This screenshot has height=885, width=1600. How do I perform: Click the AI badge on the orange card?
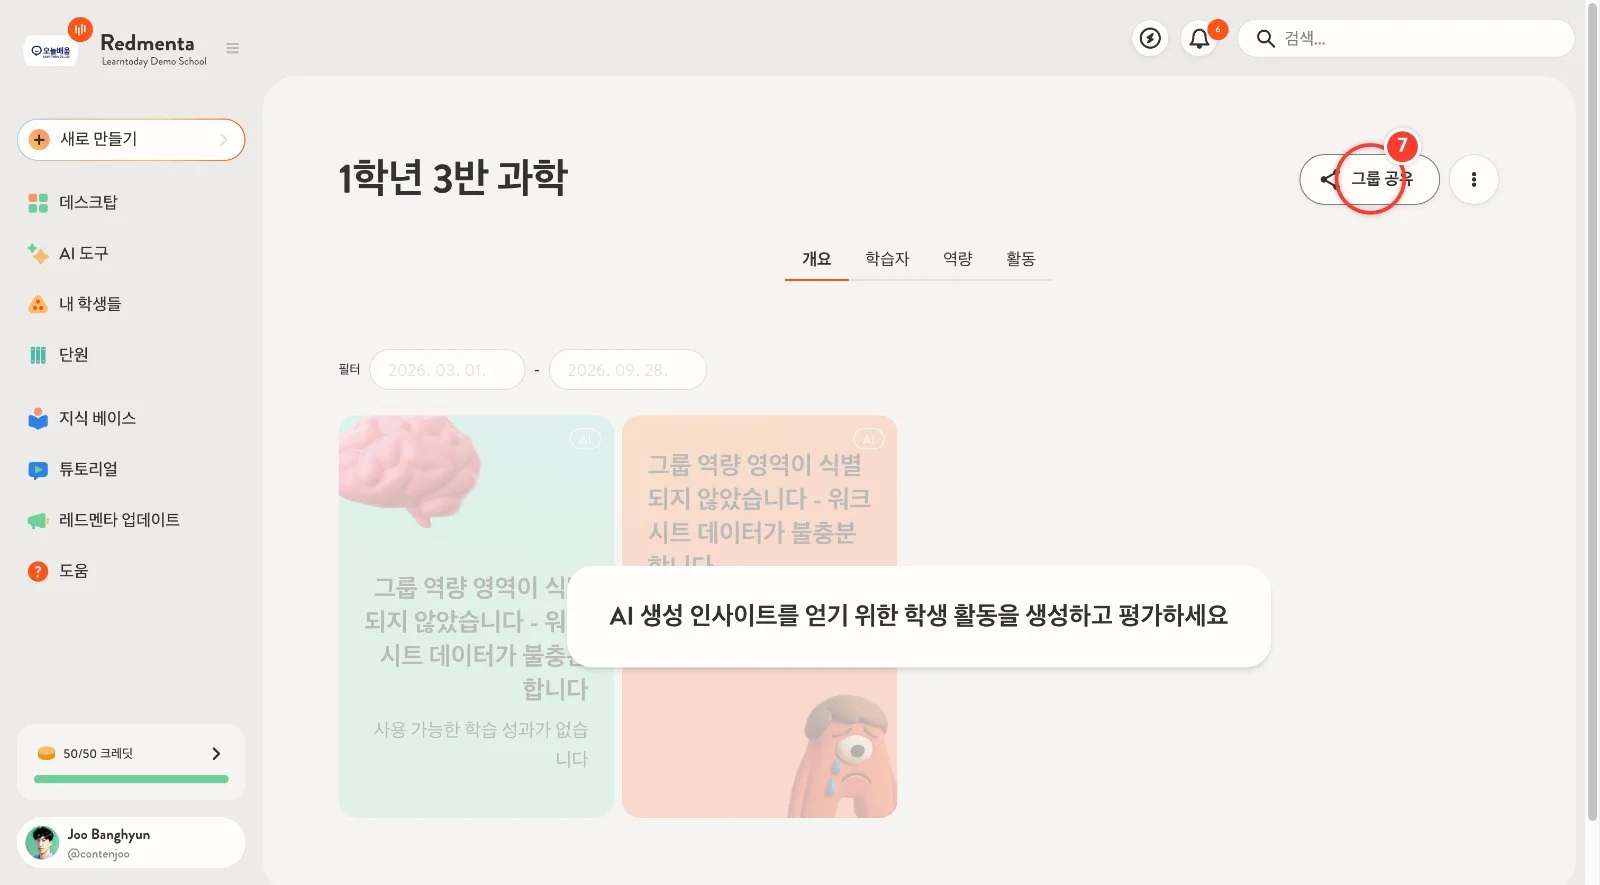click(x=868, y=439)
